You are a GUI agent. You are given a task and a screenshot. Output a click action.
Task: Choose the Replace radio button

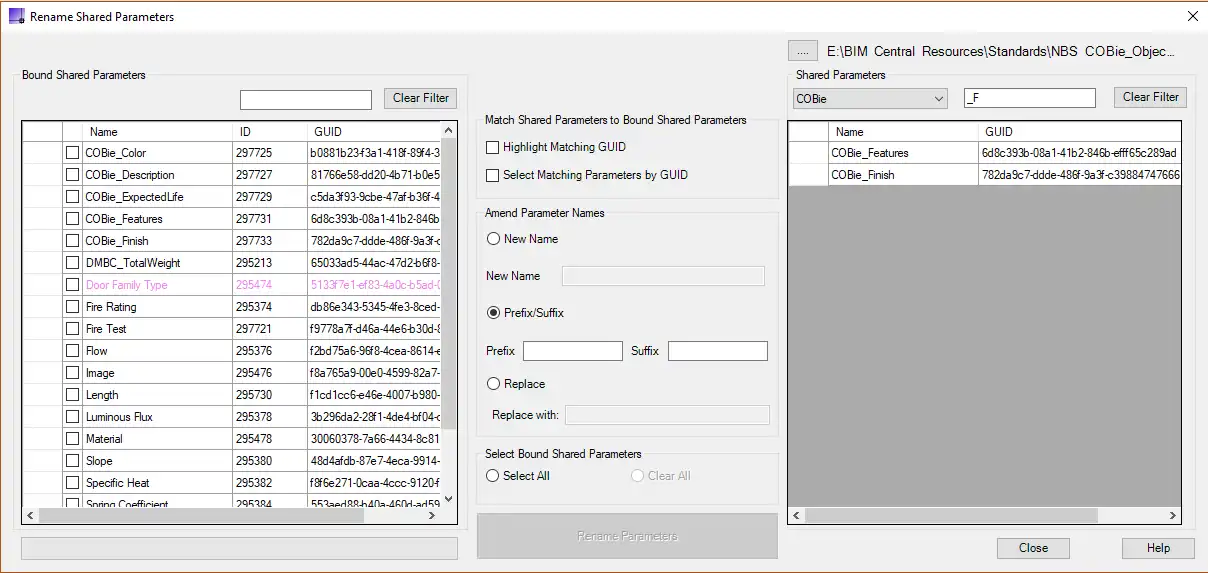coord(493,384)
